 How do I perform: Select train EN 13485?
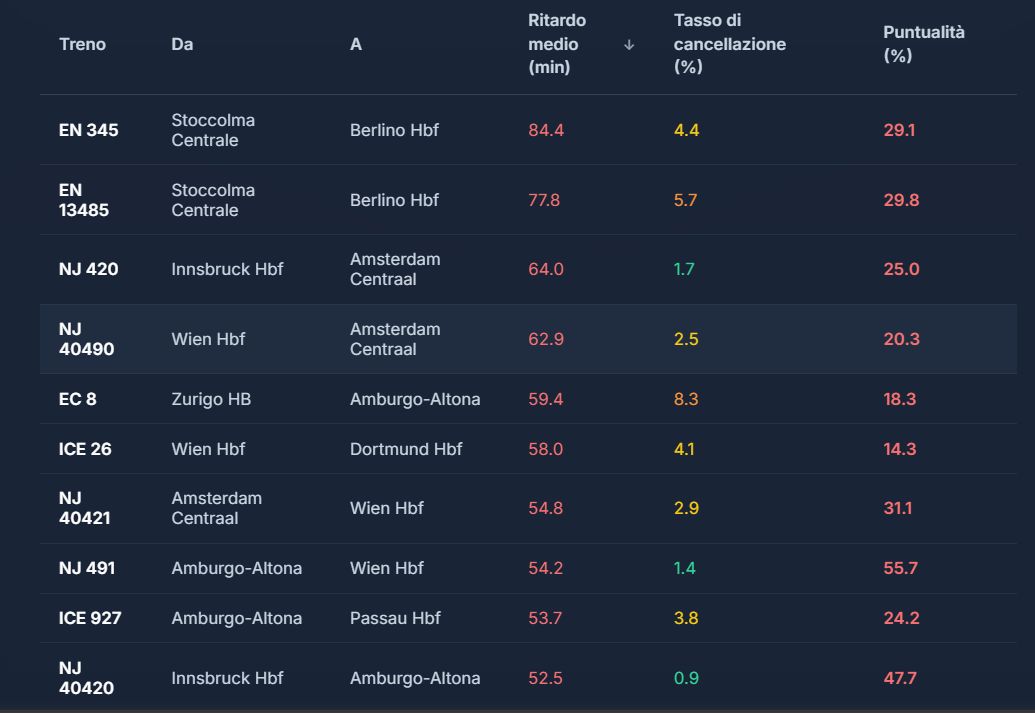point(84,200)
